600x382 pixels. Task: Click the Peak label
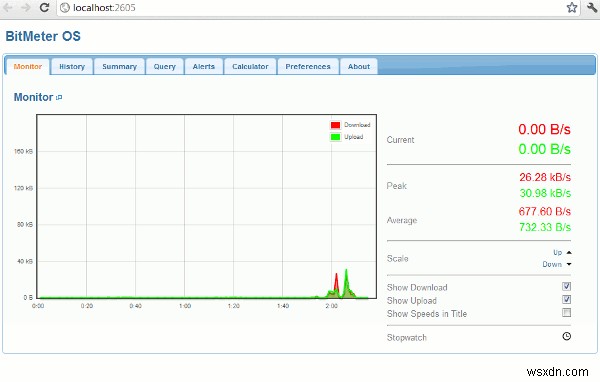[396, 186]
